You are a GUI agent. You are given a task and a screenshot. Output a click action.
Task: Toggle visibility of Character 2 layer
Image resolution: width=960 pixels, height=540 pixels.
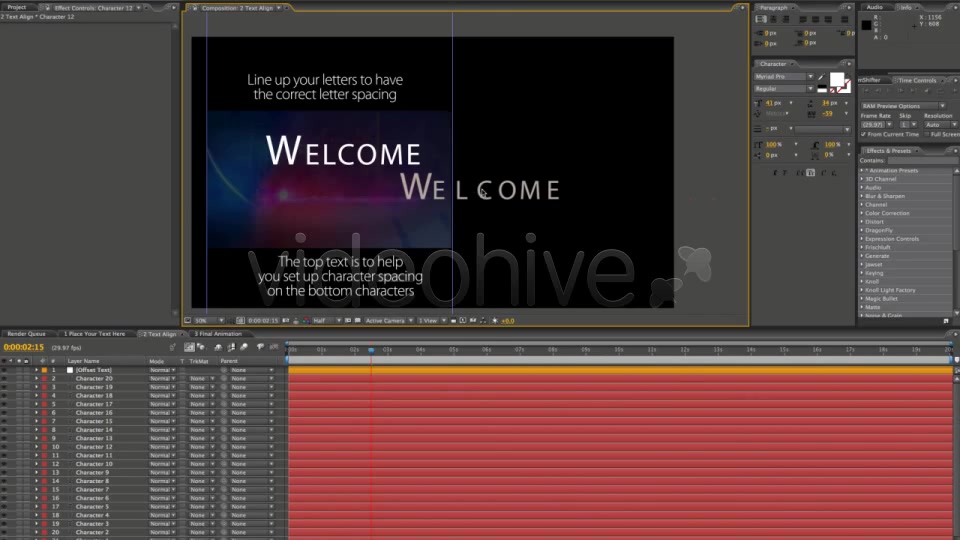tap(4, 533)
